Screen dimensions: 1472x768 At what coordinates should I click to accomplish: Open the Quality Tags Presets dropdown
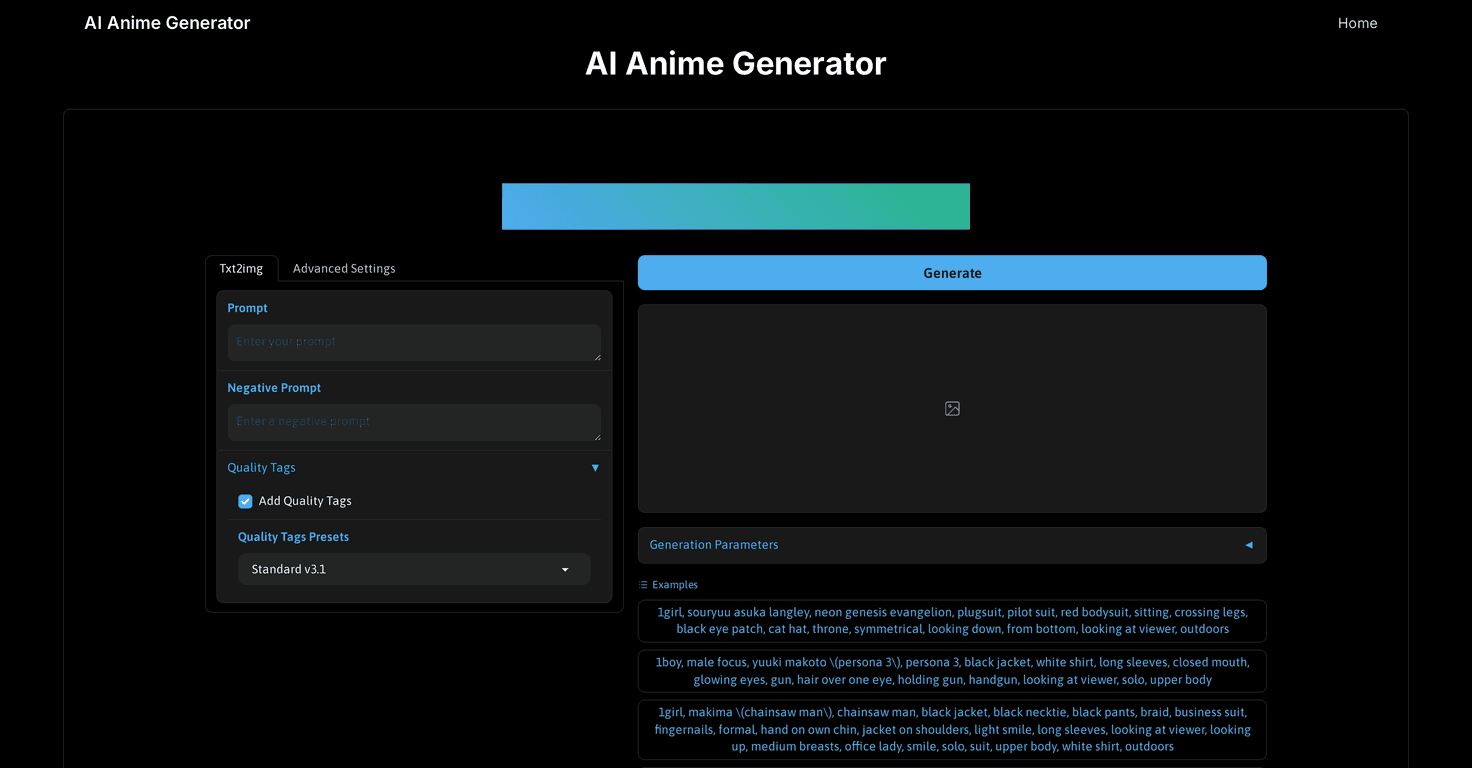click(413, 568)
